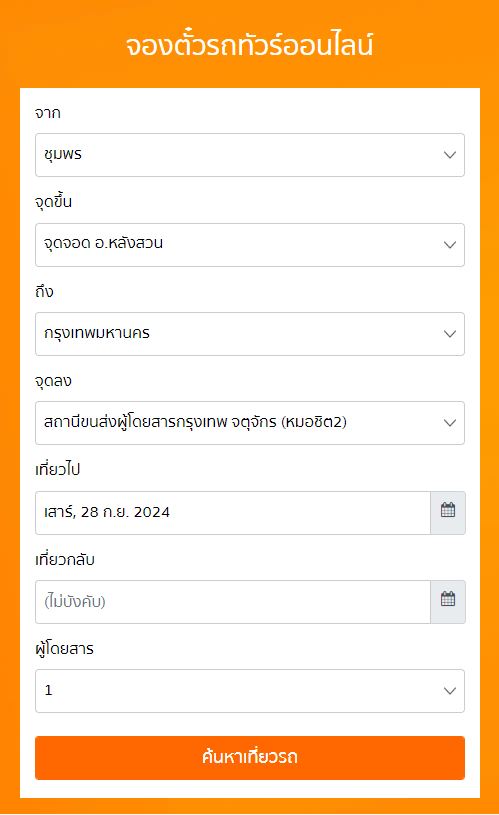Click the จุดลง field label

coord(53,380)
